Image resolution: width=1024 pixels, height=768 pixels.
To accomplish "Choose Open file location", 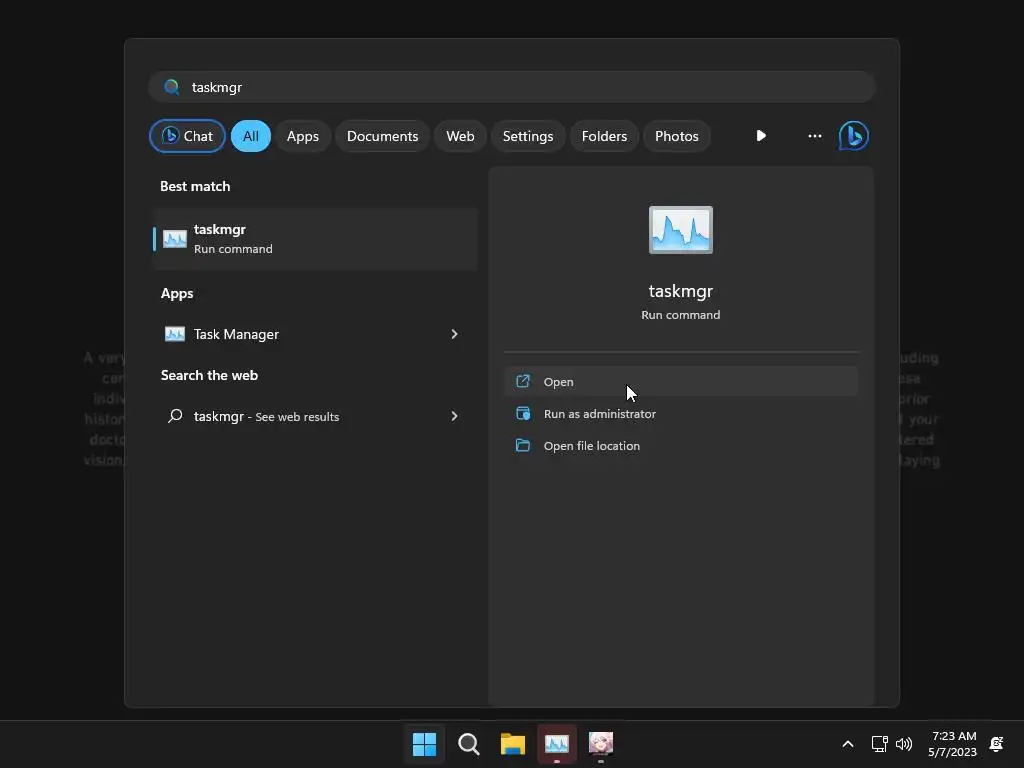I will pos(680,445).
